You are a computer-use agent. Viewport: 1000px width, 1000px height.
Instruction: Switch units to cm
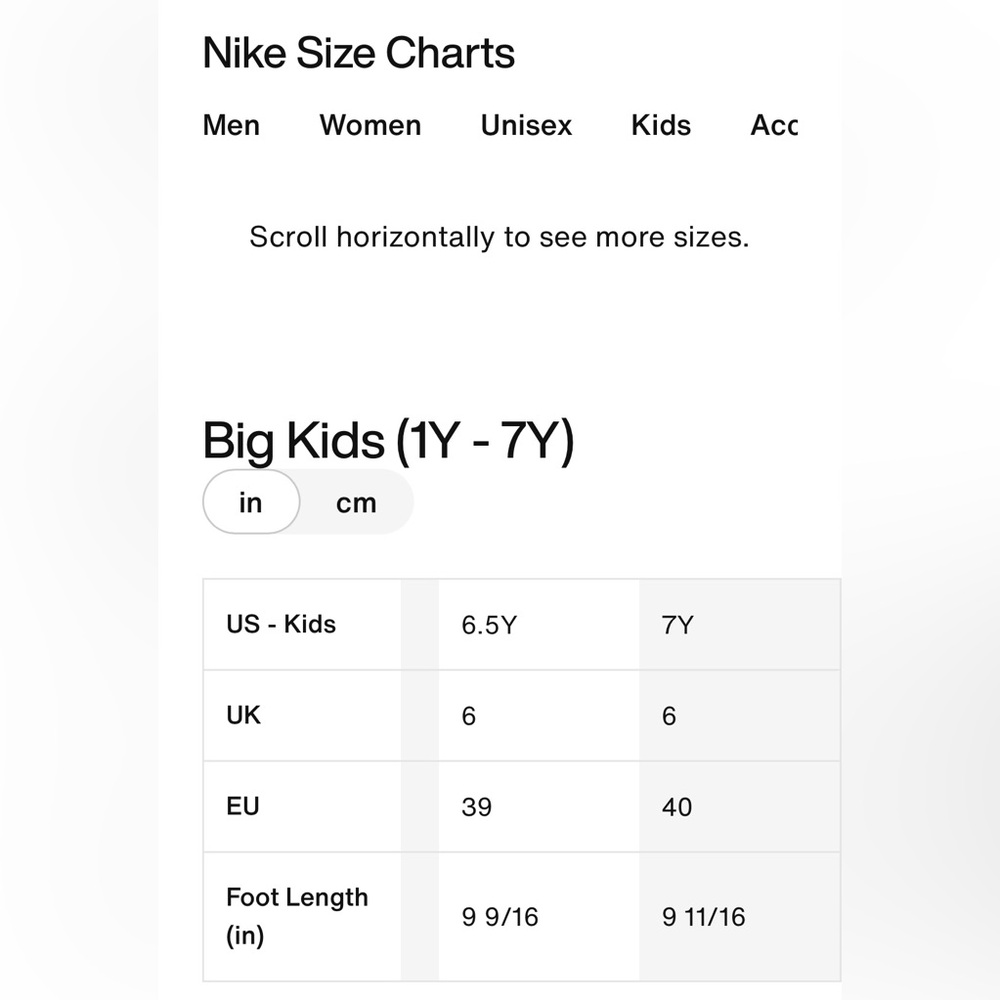point(357,502)
